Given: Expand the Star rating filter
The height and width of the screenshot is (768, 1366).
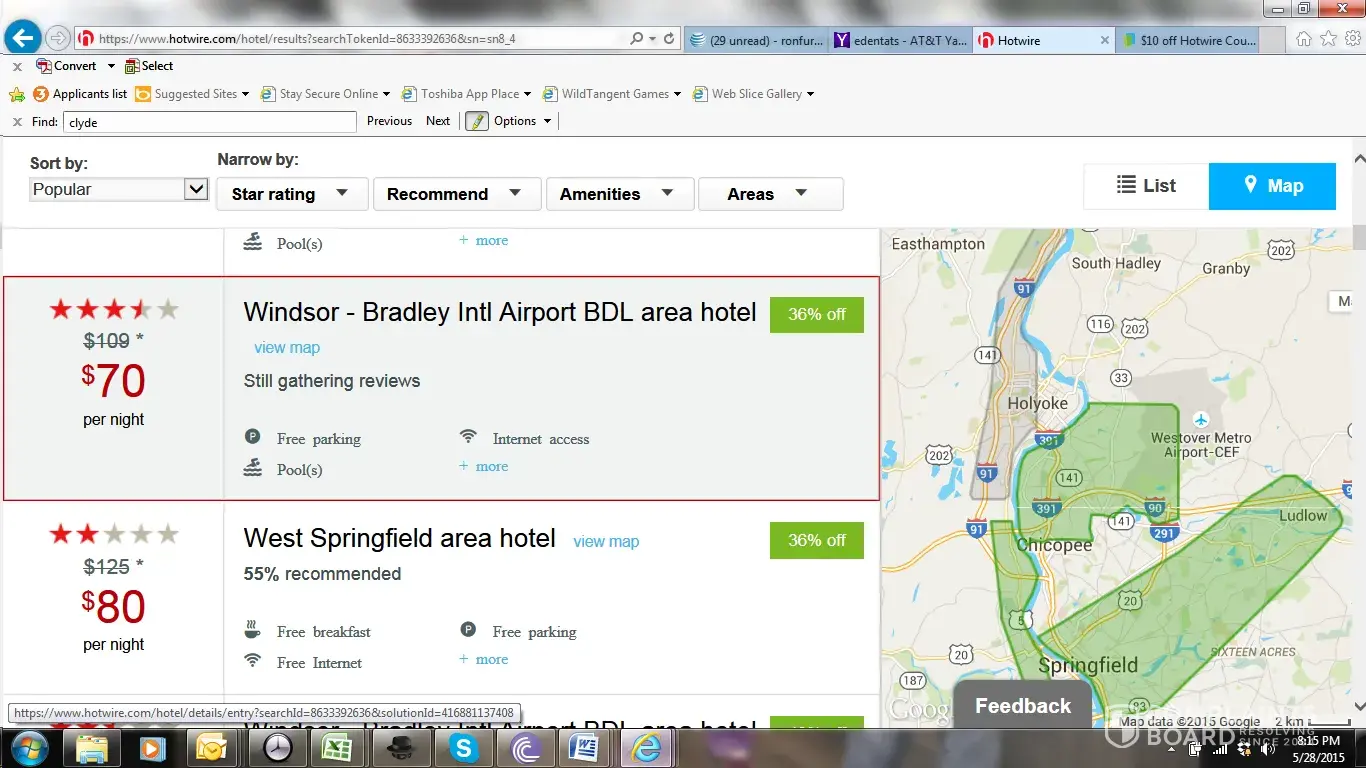Looking at the screenshot, I should [291, 194].
